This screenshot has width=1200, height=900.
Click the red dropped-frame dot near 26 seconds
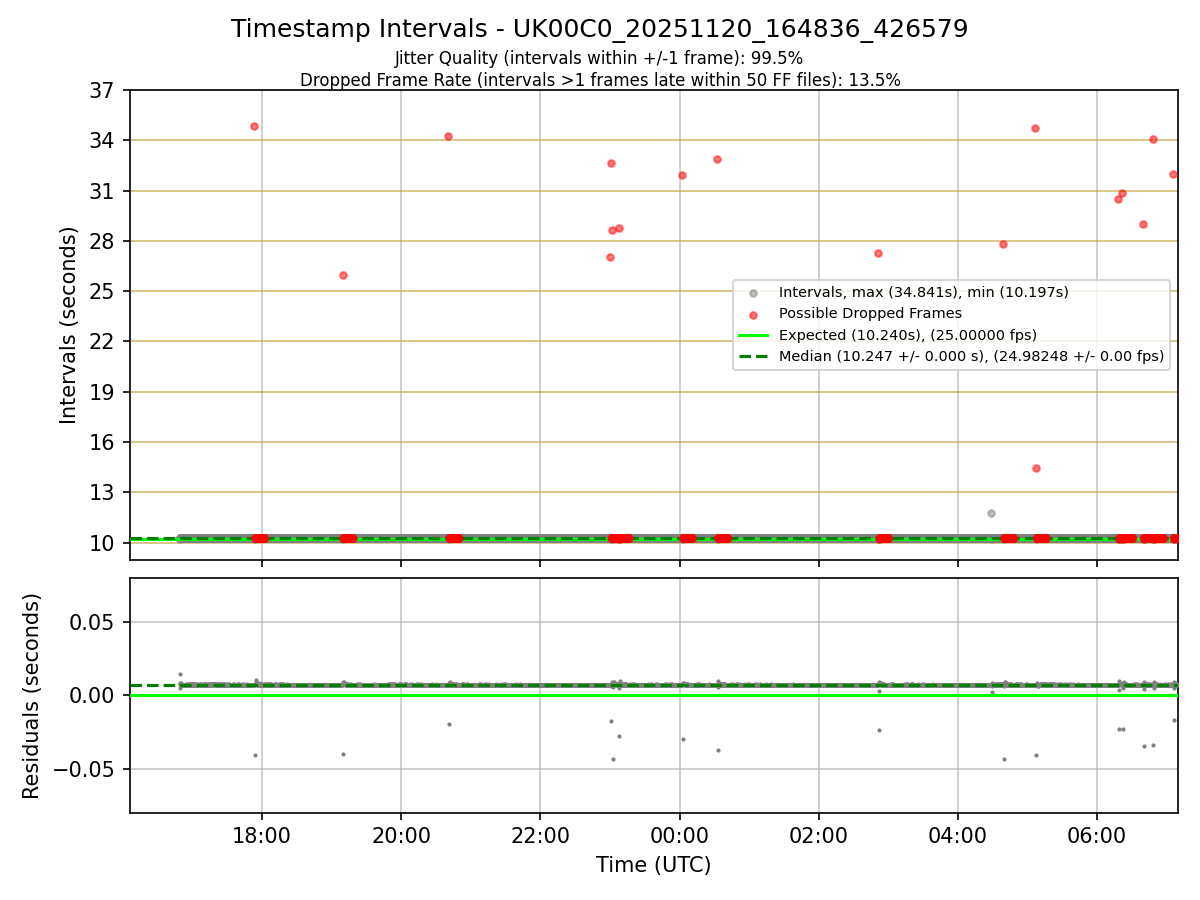point(343,275)
